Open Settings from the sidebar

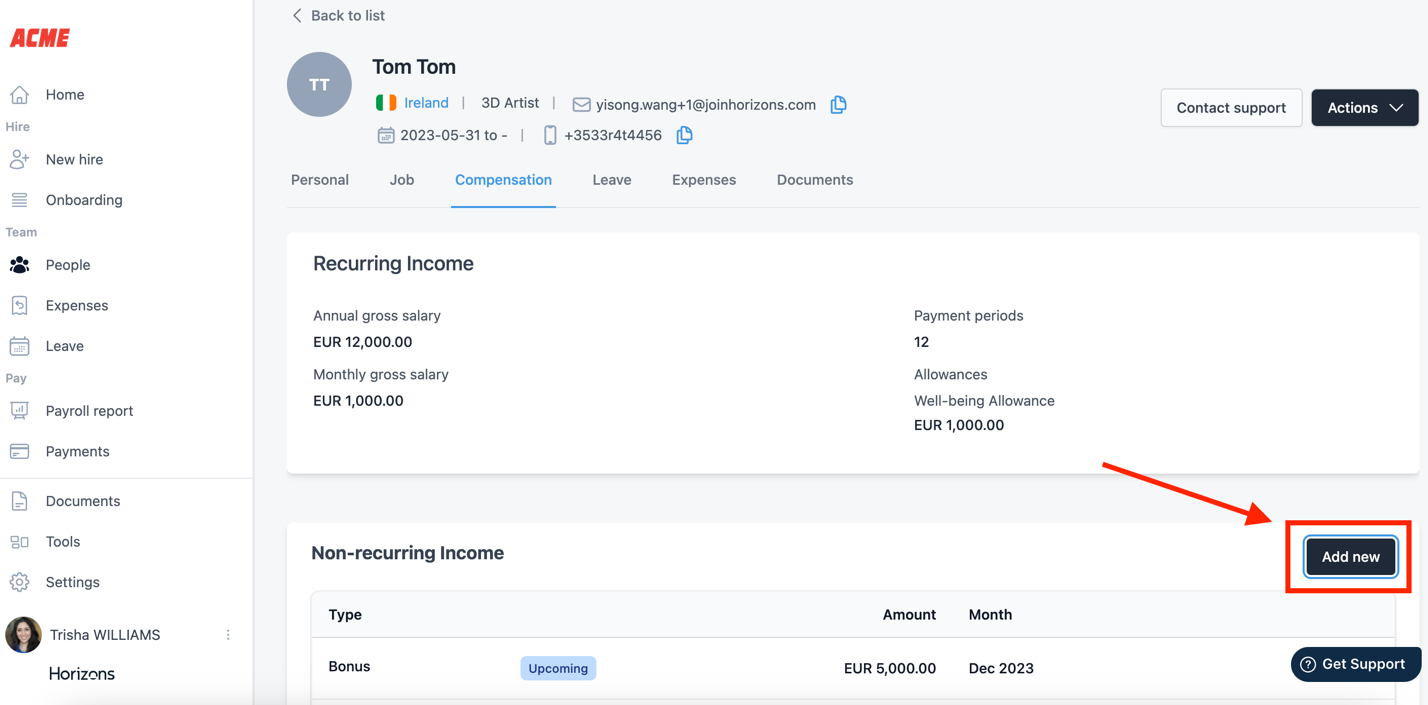click(x=72, y=582)
